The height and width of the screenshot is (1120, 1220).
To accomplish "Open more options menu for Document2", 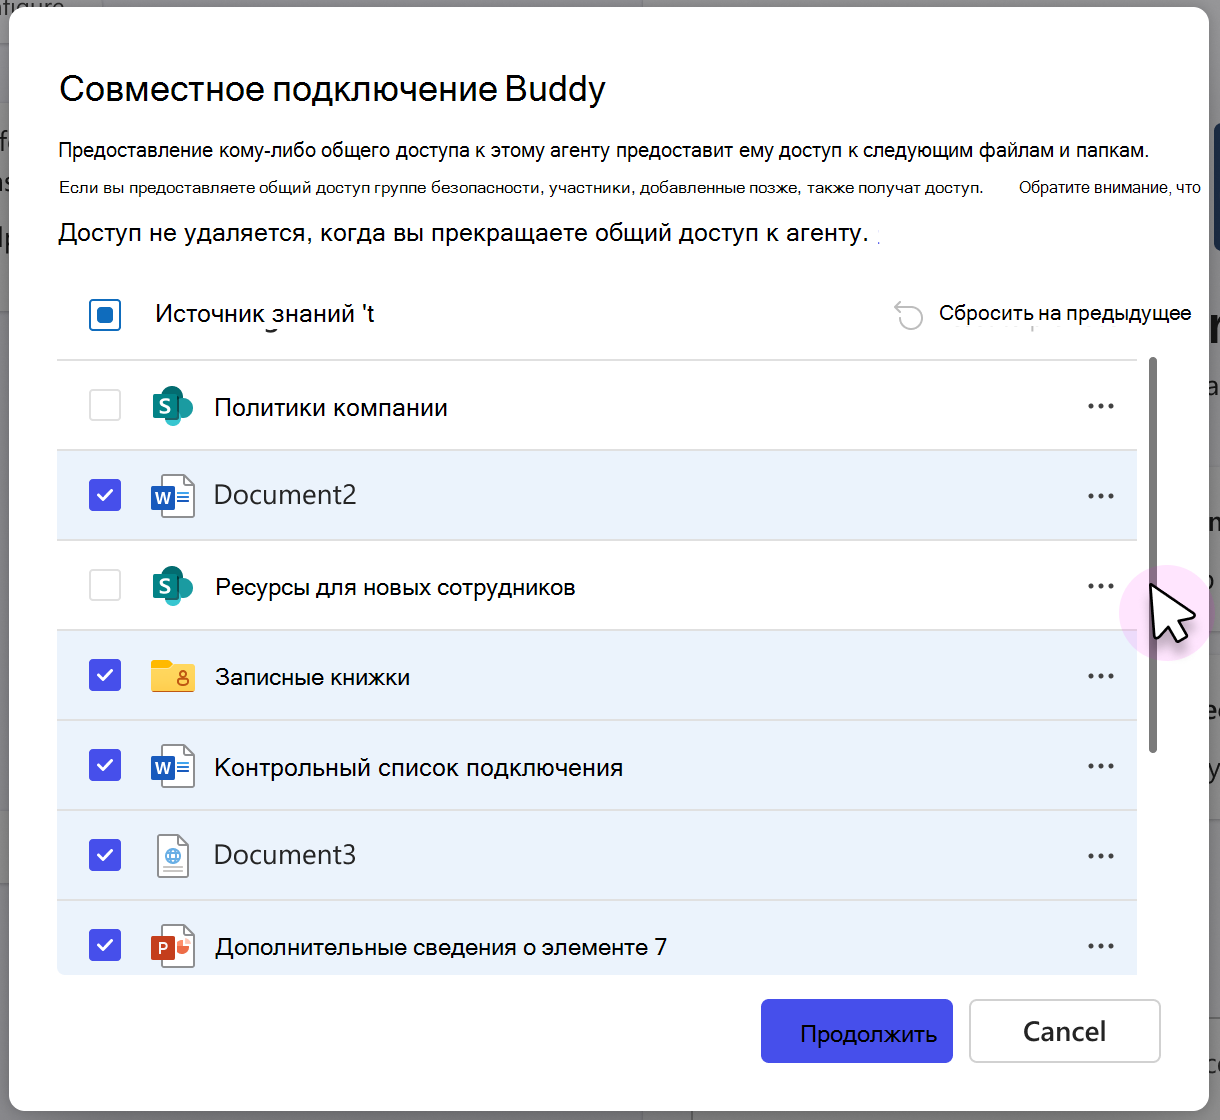I will pyautogui.click(x=1101, y=497).
